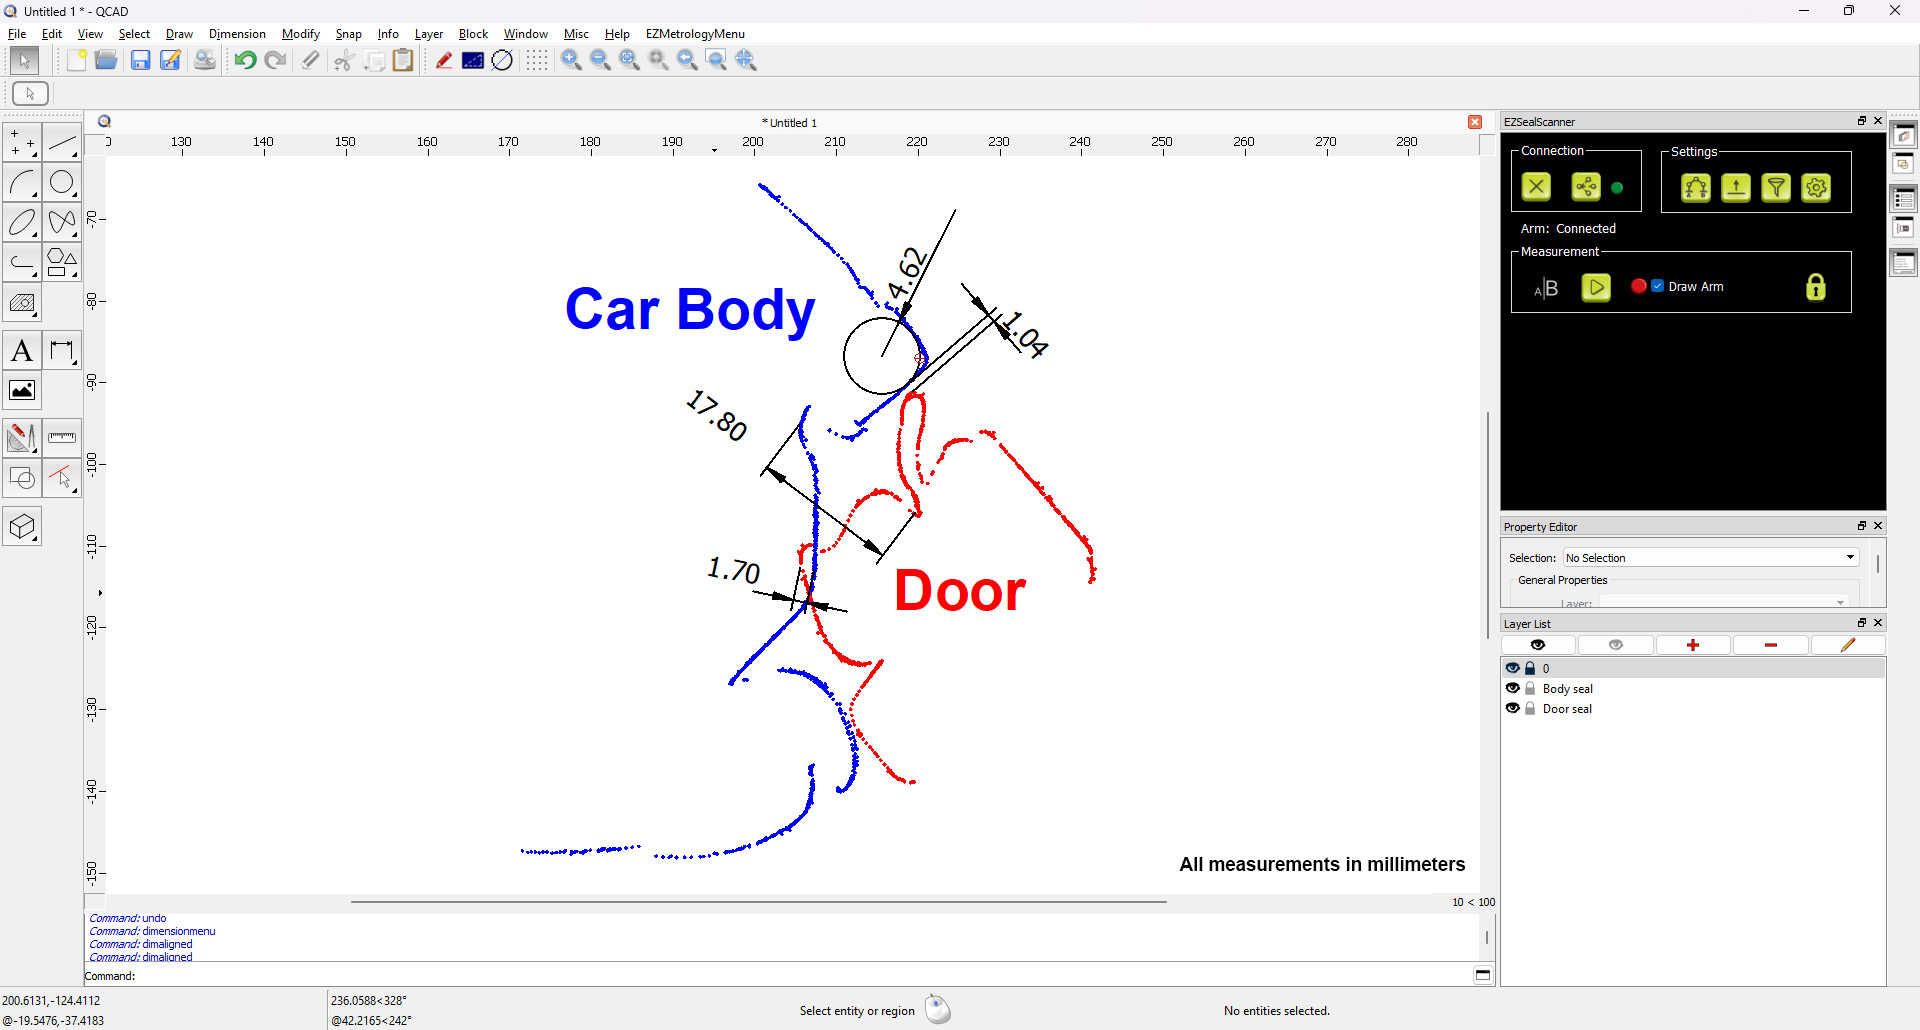Open the Dimension menu

(236, 33)
